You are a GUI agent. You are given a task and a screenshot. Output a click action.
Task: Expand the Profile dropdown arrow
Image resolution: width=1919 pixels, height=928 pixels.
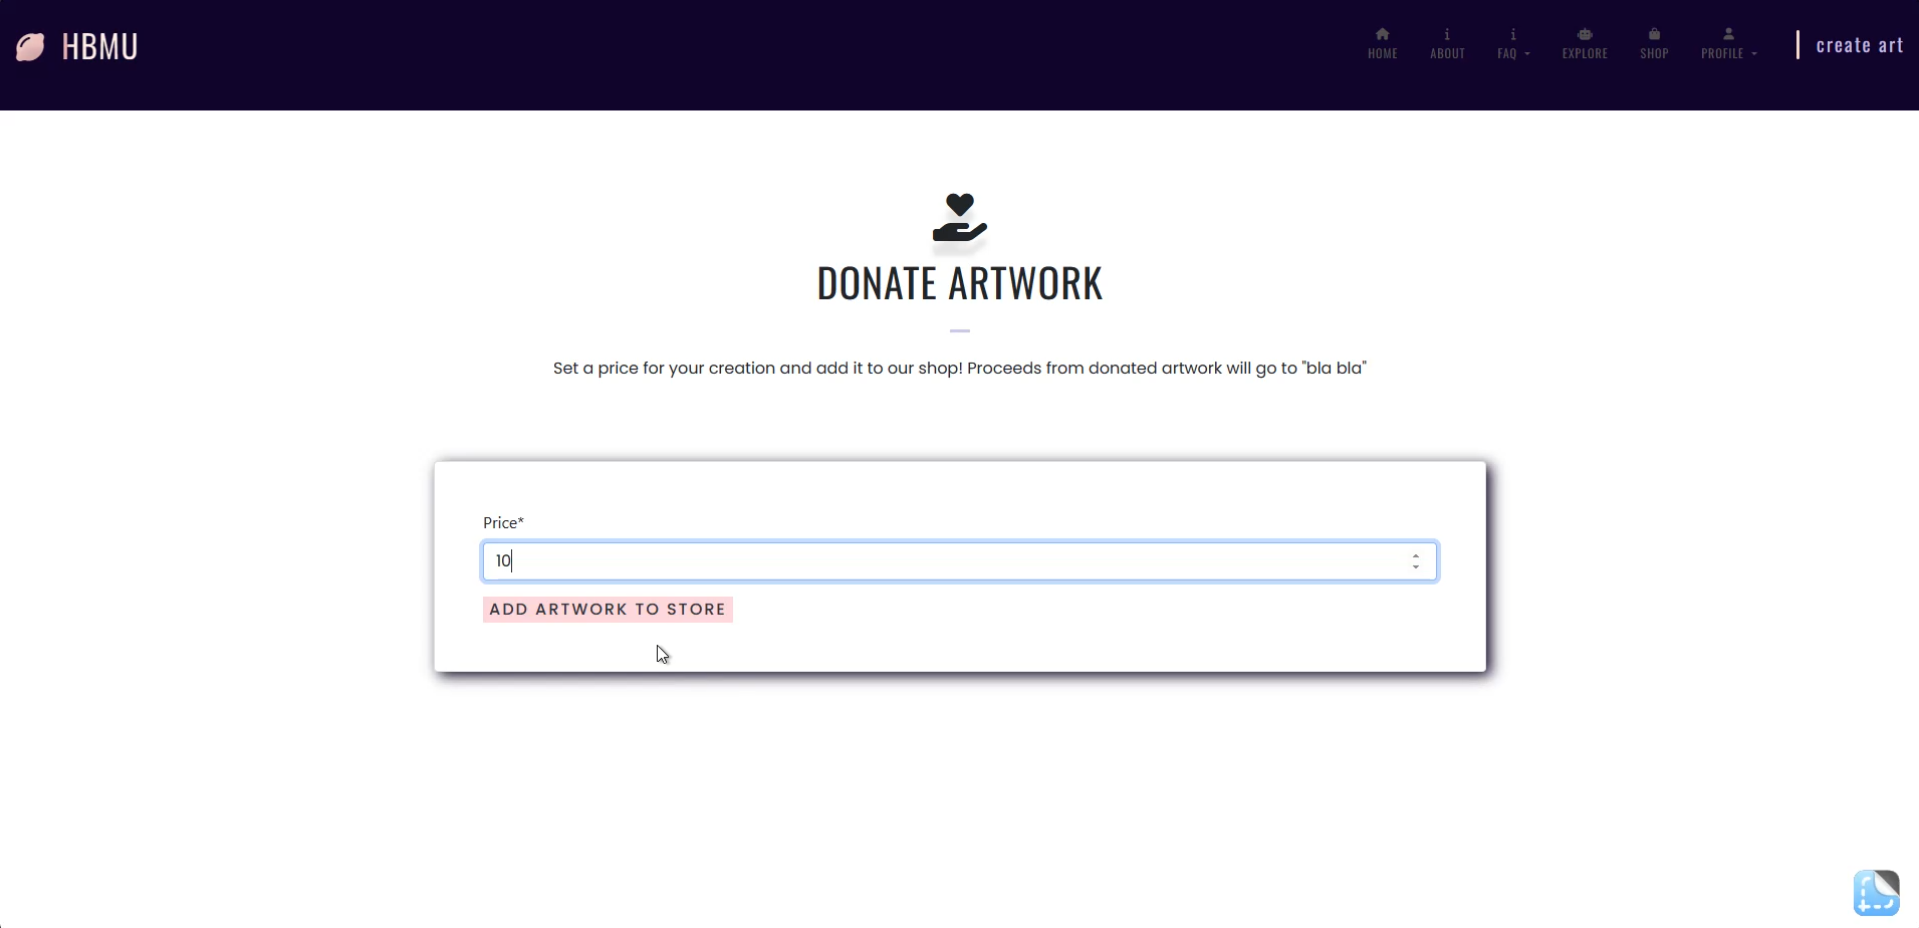[x=1754, y=54]
